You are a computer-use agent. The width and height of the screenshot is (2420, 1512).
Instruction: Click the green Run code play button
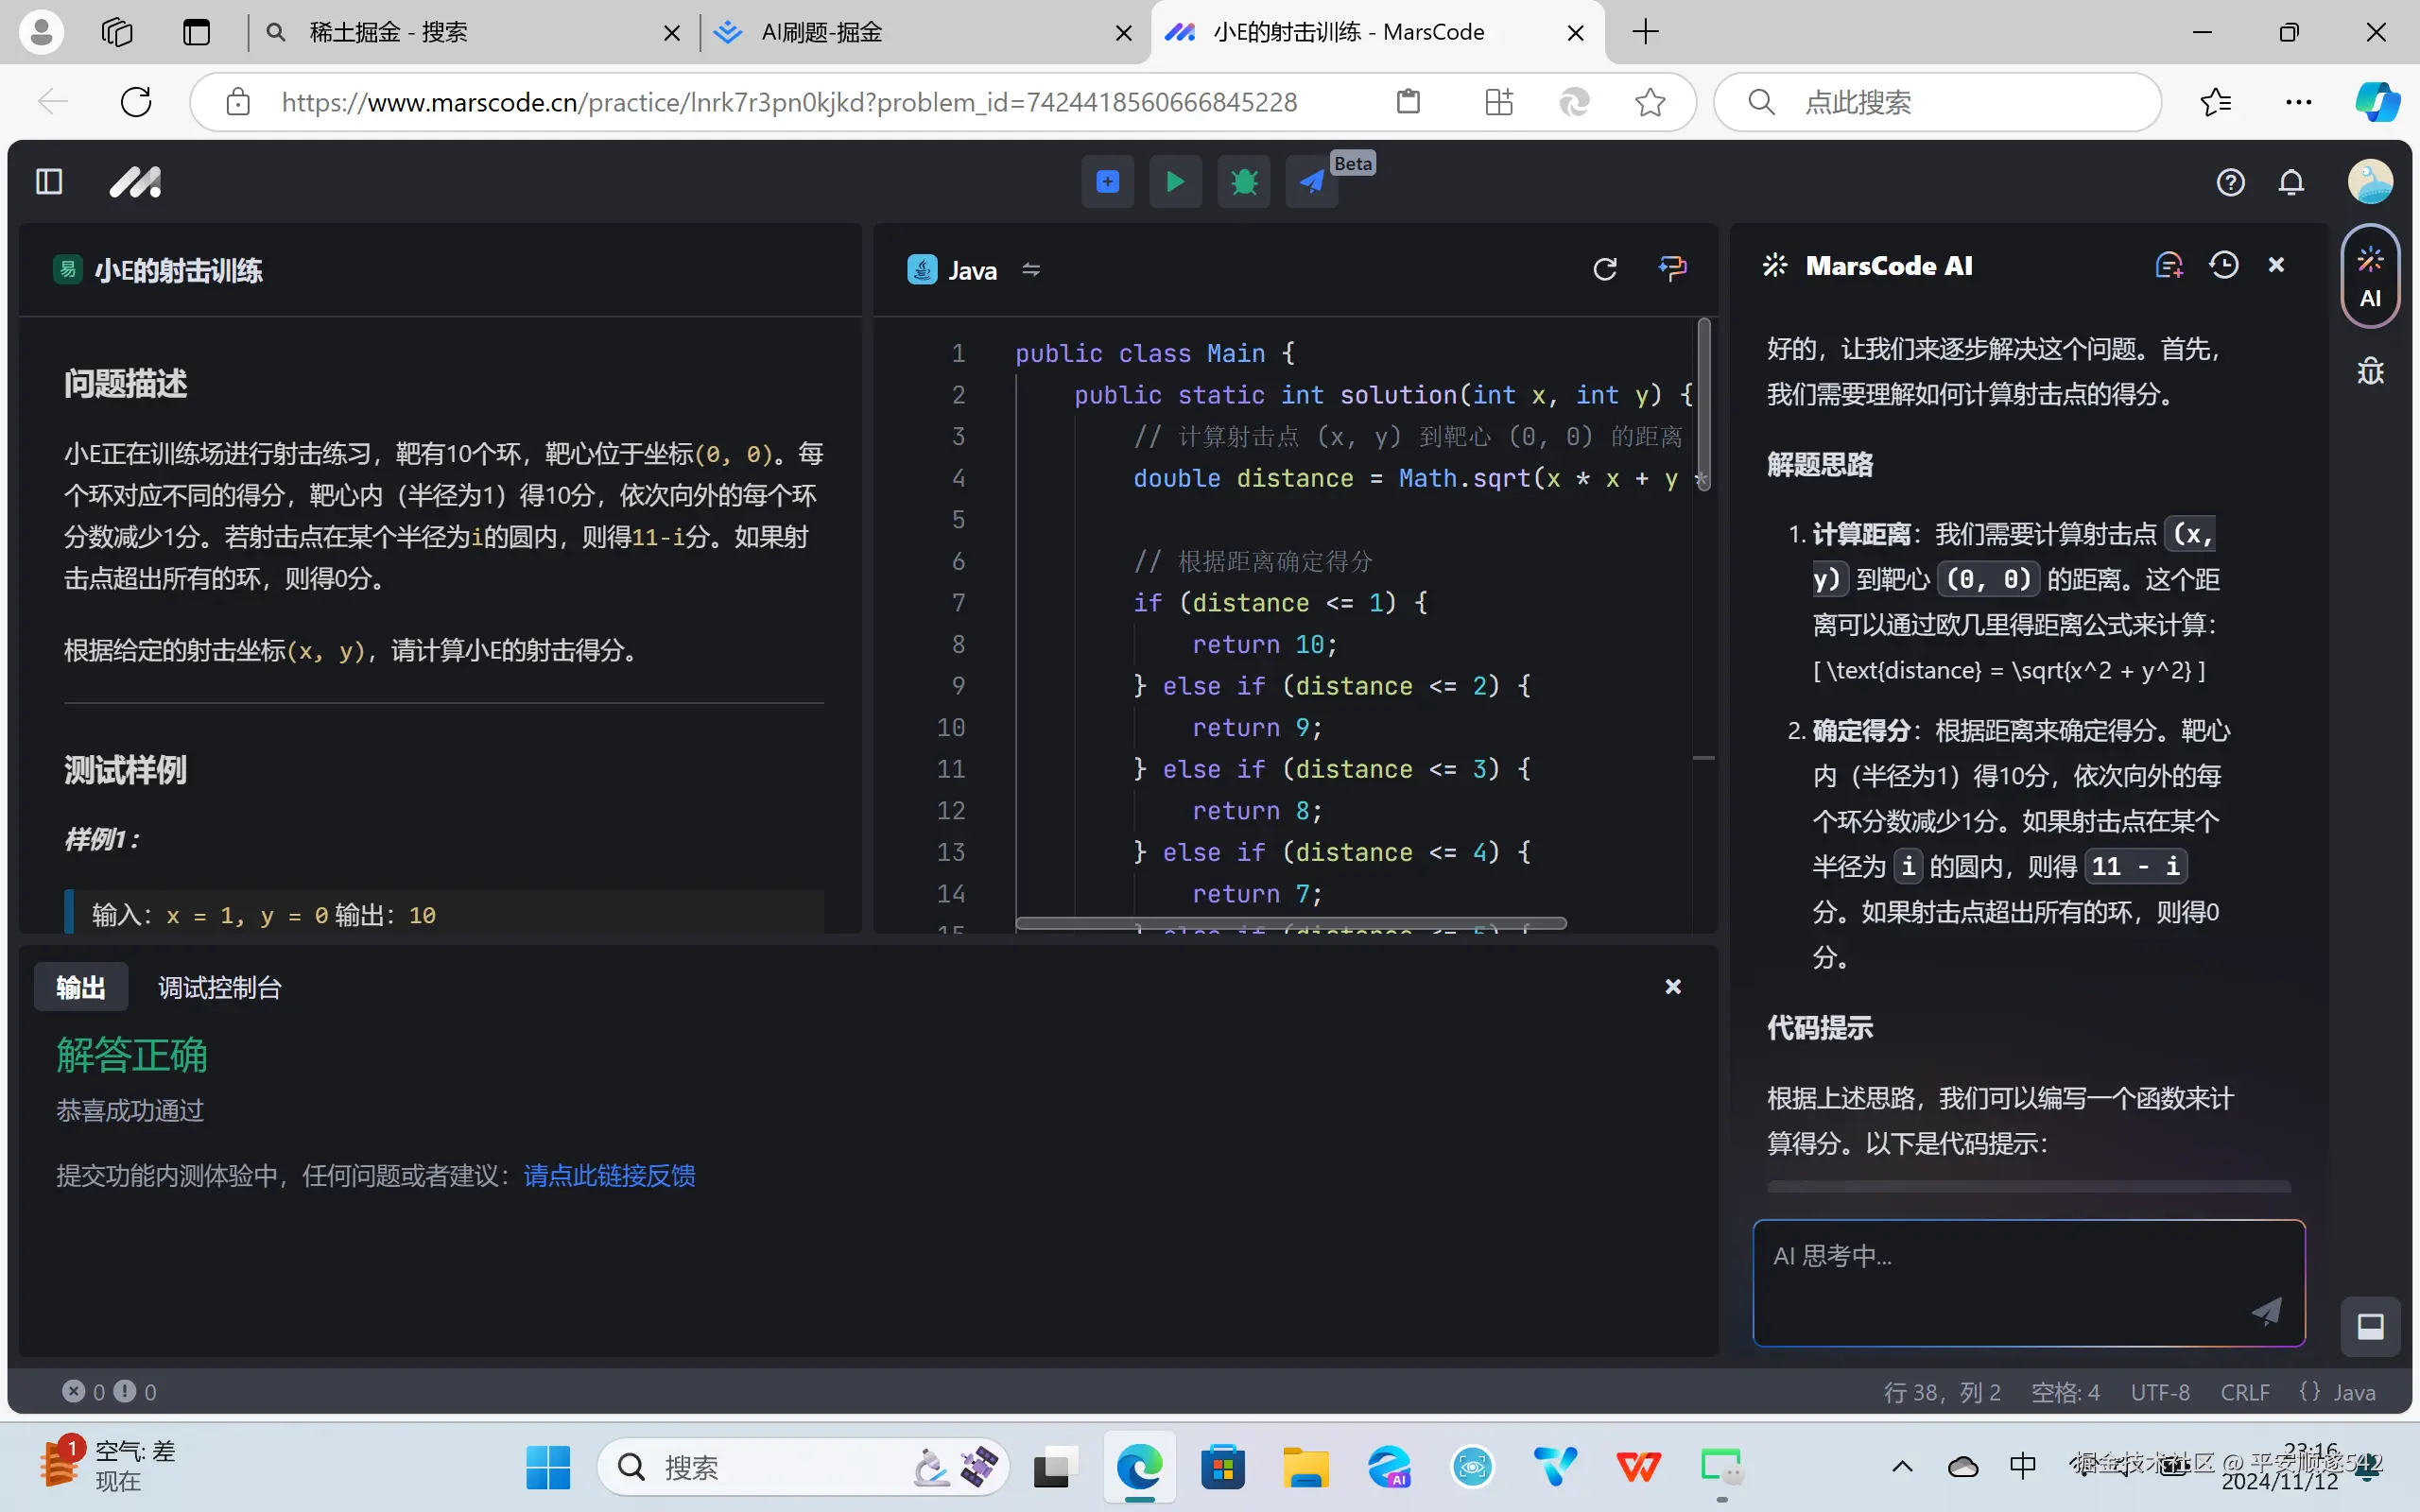point(1175,182)
